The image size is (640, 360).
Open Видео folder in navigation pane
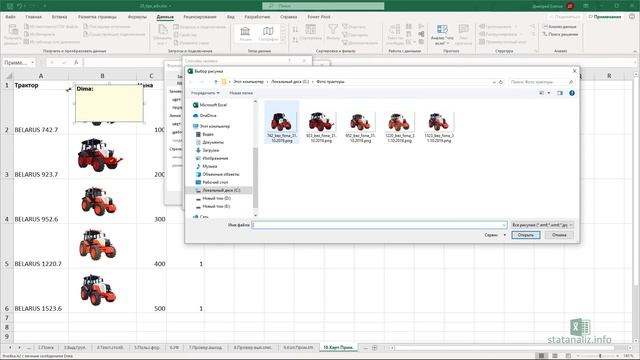coord(205,134)
